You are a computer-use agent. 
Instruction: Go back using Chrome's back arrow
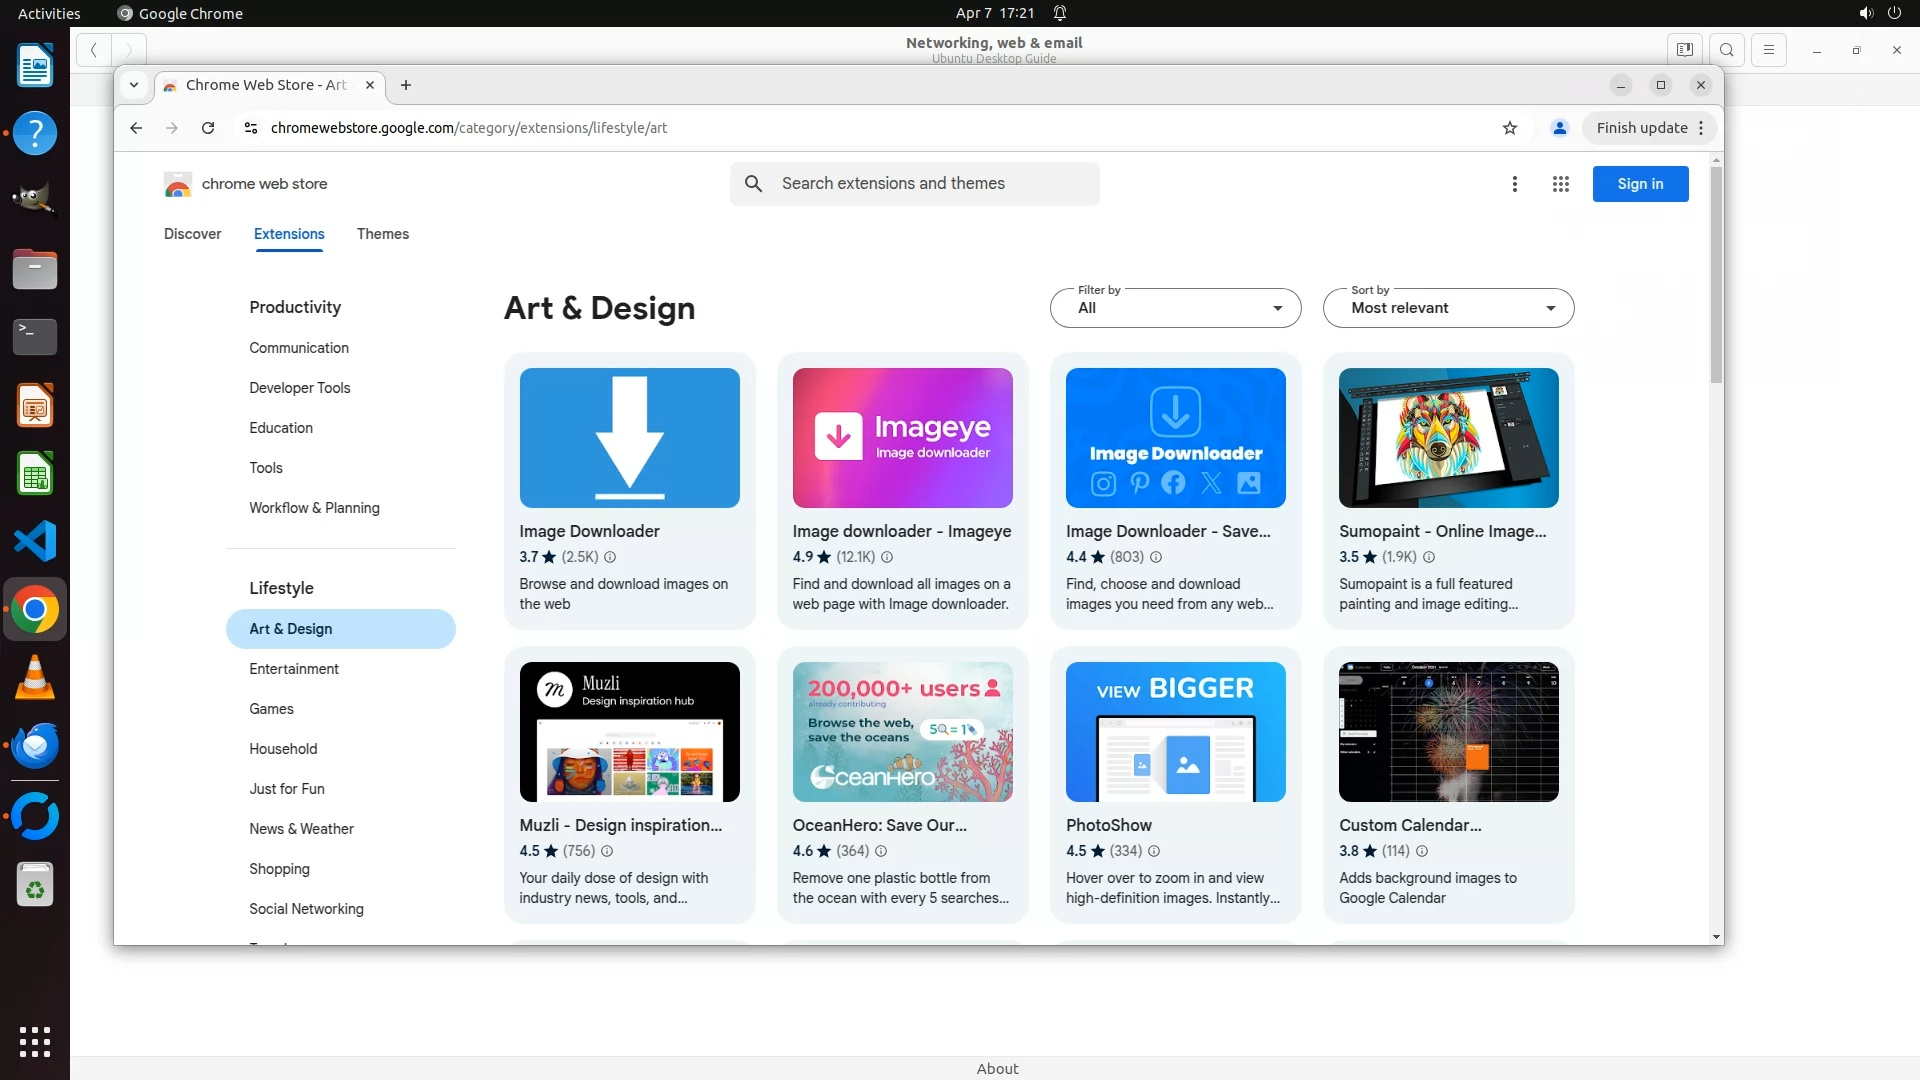coord(136,128)
